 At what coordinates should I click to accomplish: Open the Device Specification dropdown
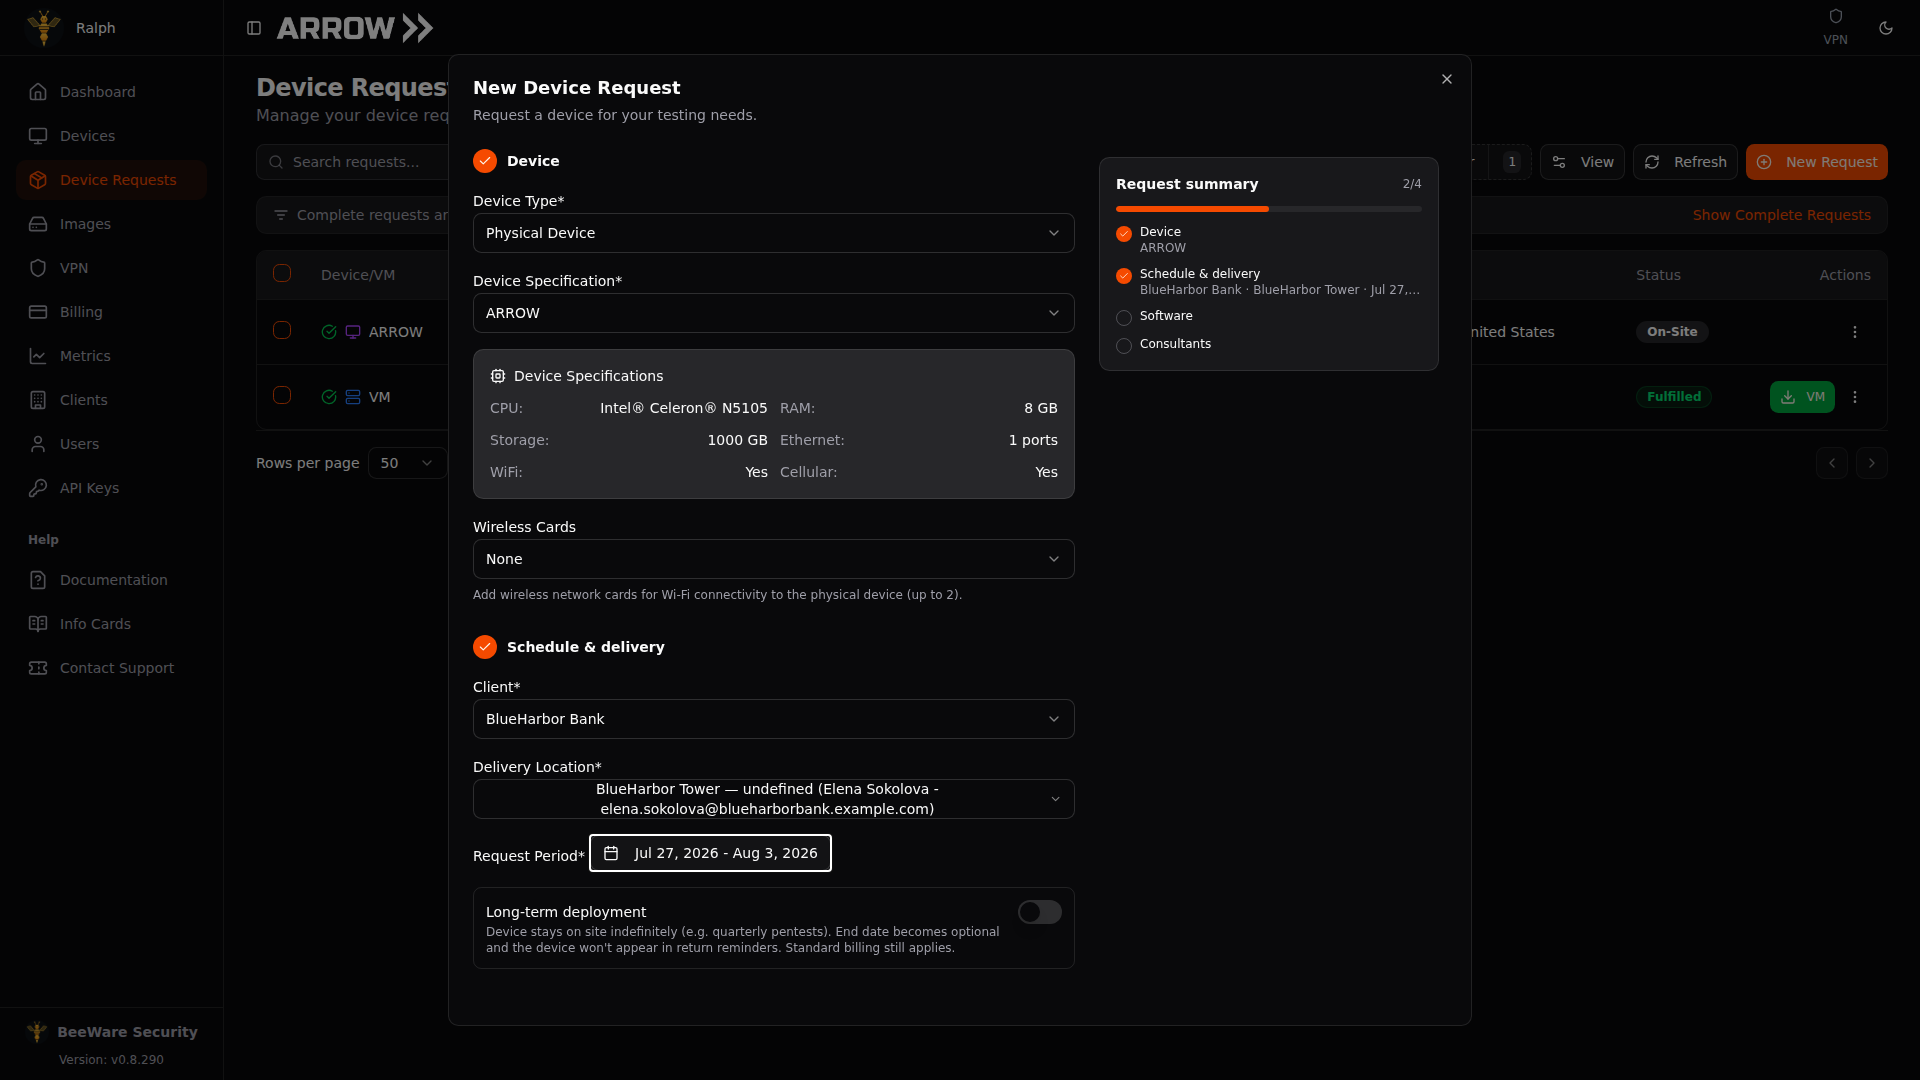773,313
